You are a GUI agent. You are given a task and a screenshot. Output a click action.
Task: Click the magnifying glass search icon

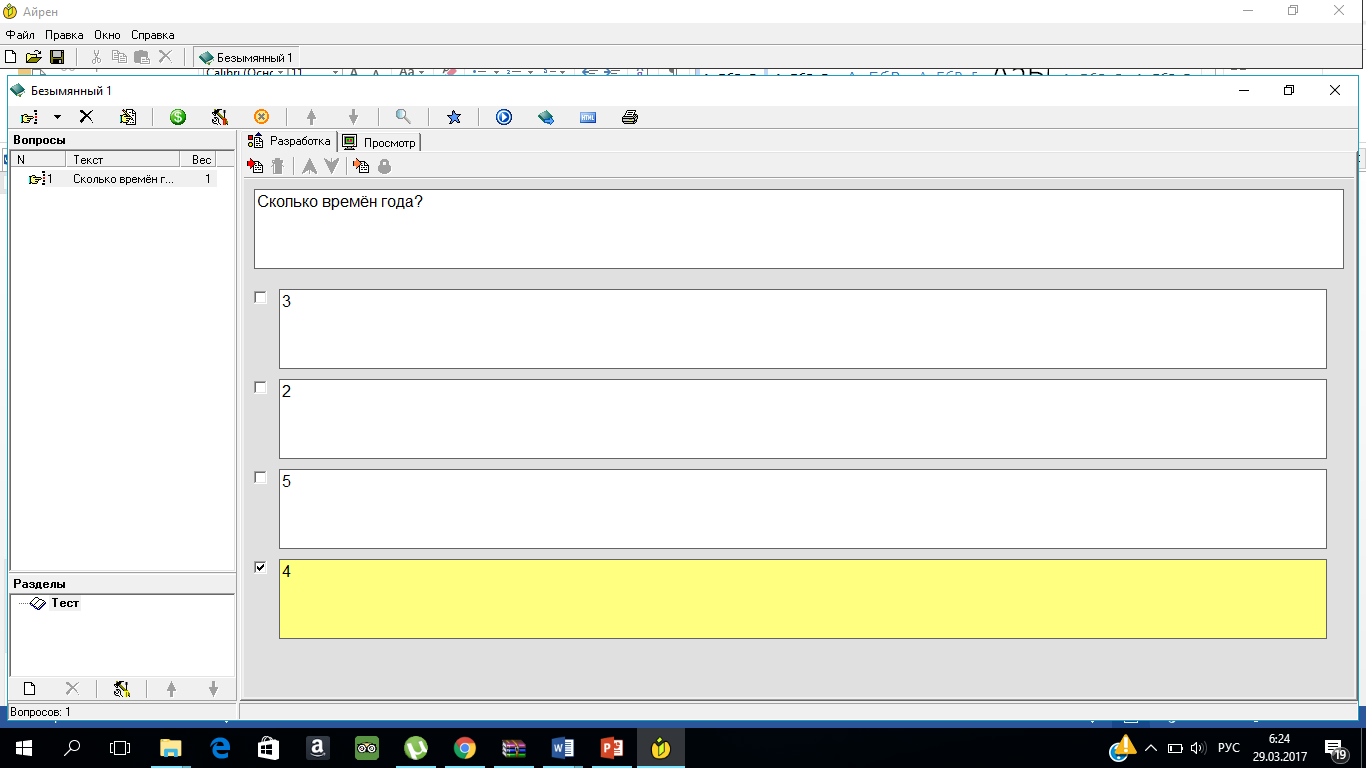(x=403, y=117)
